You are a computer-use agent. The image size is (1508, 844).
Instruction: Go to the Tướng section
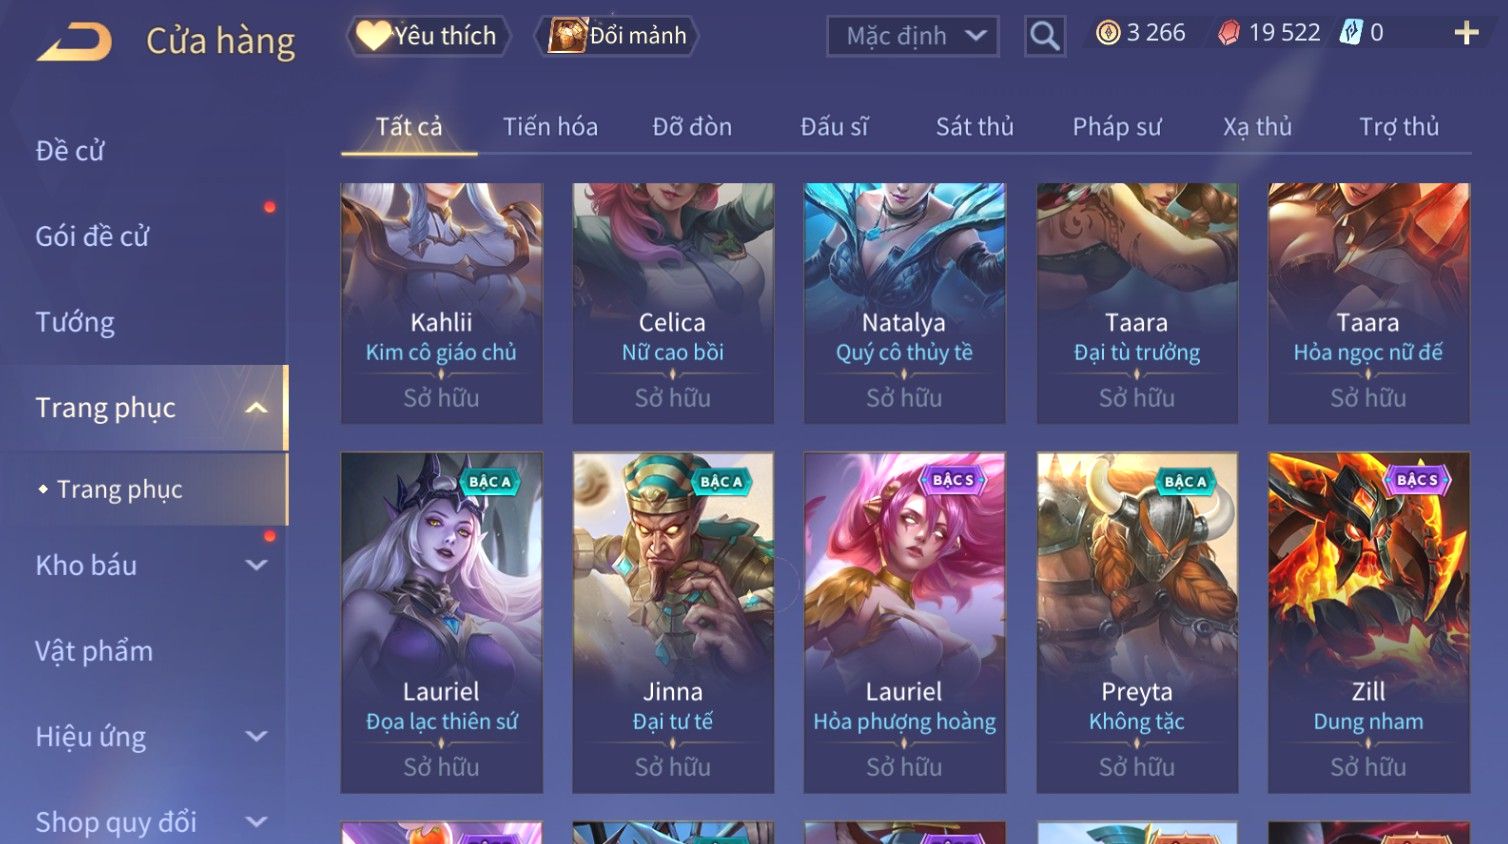[75, 322]
